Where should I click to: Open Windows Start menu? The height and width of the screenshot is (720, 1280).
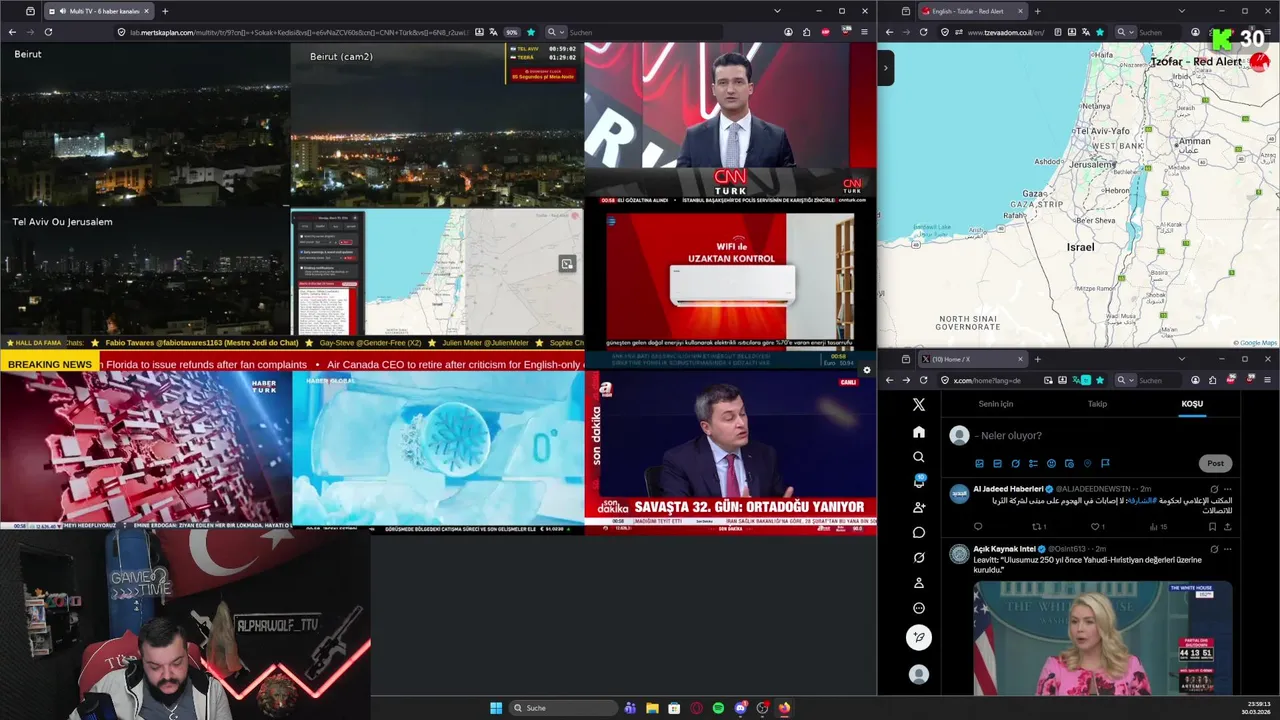tap(496, 708)
